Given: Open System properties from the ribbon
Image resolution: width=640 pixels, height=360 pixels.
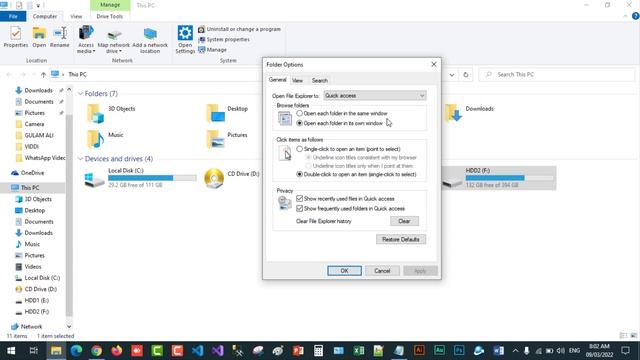Looking at the screenshot, I should coord(224,40).
